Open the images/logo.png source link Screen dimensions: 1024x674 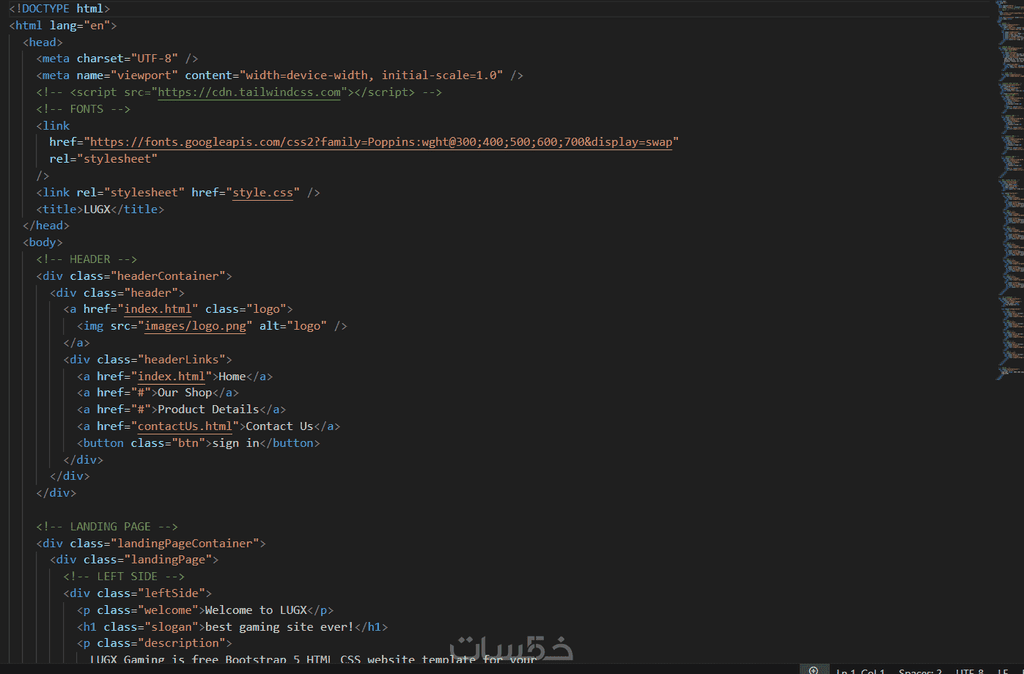(x=195, y=326)
